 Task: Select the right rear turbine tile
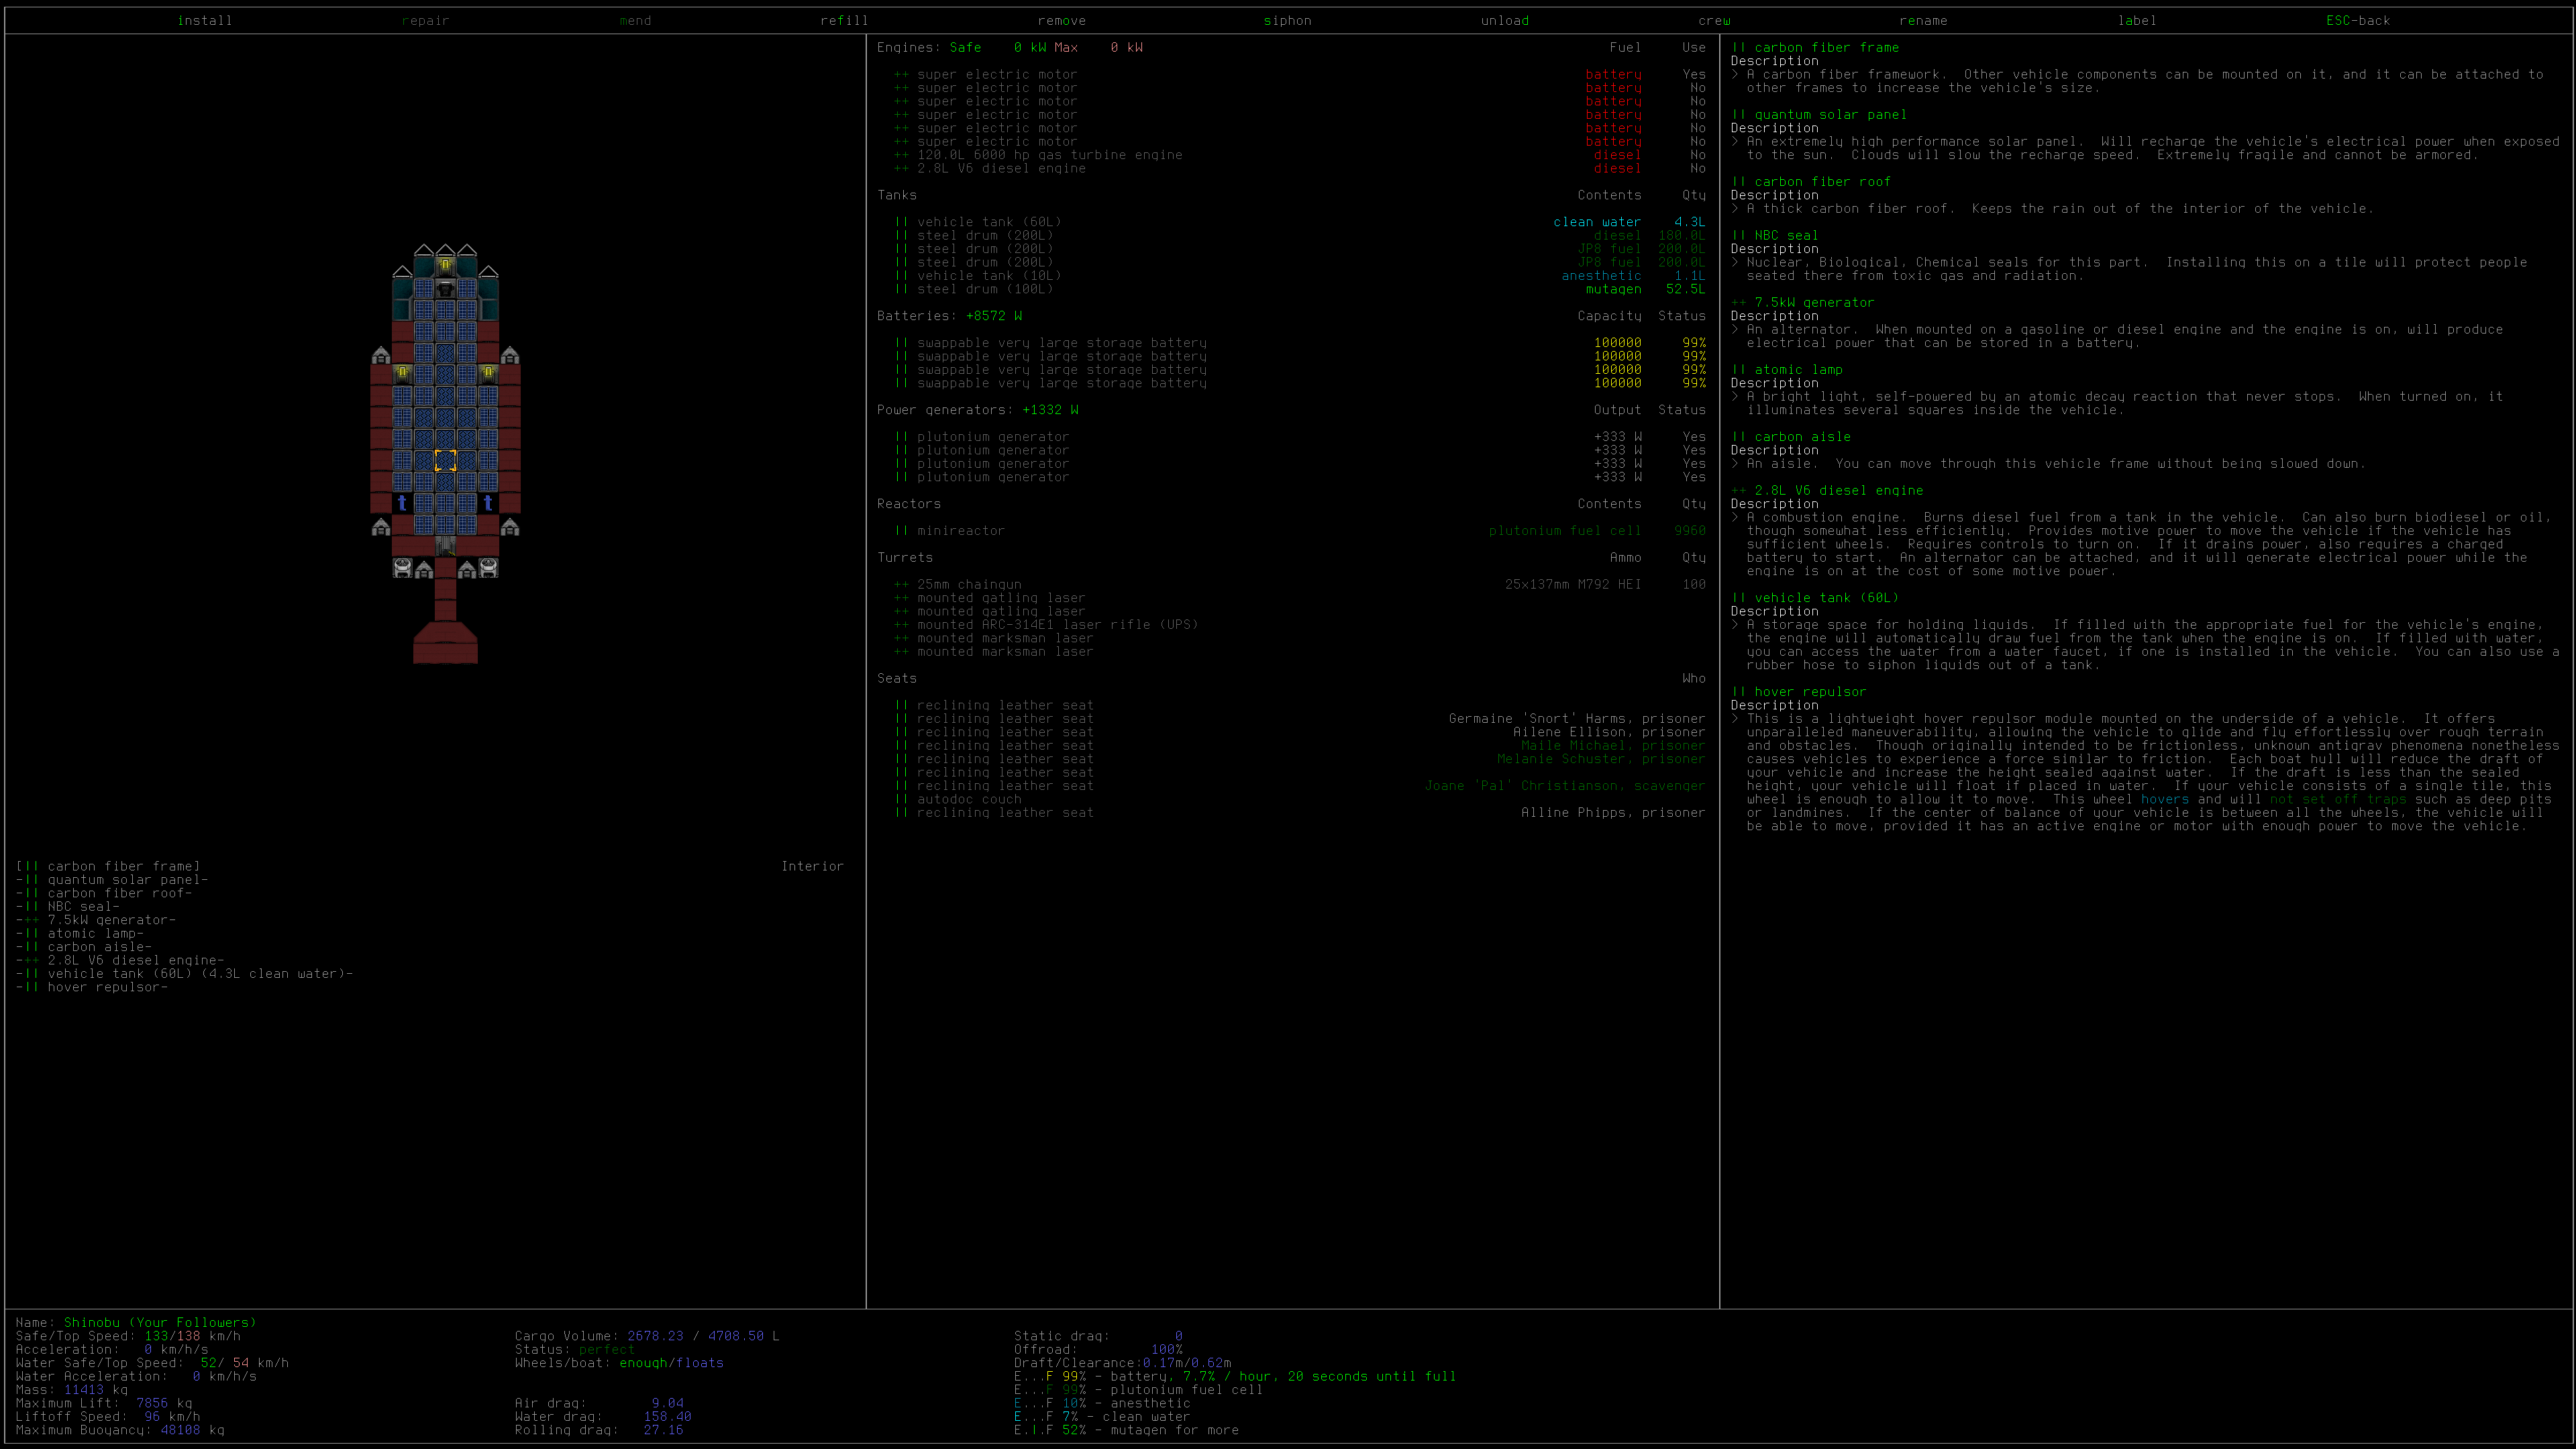point(488,568)
